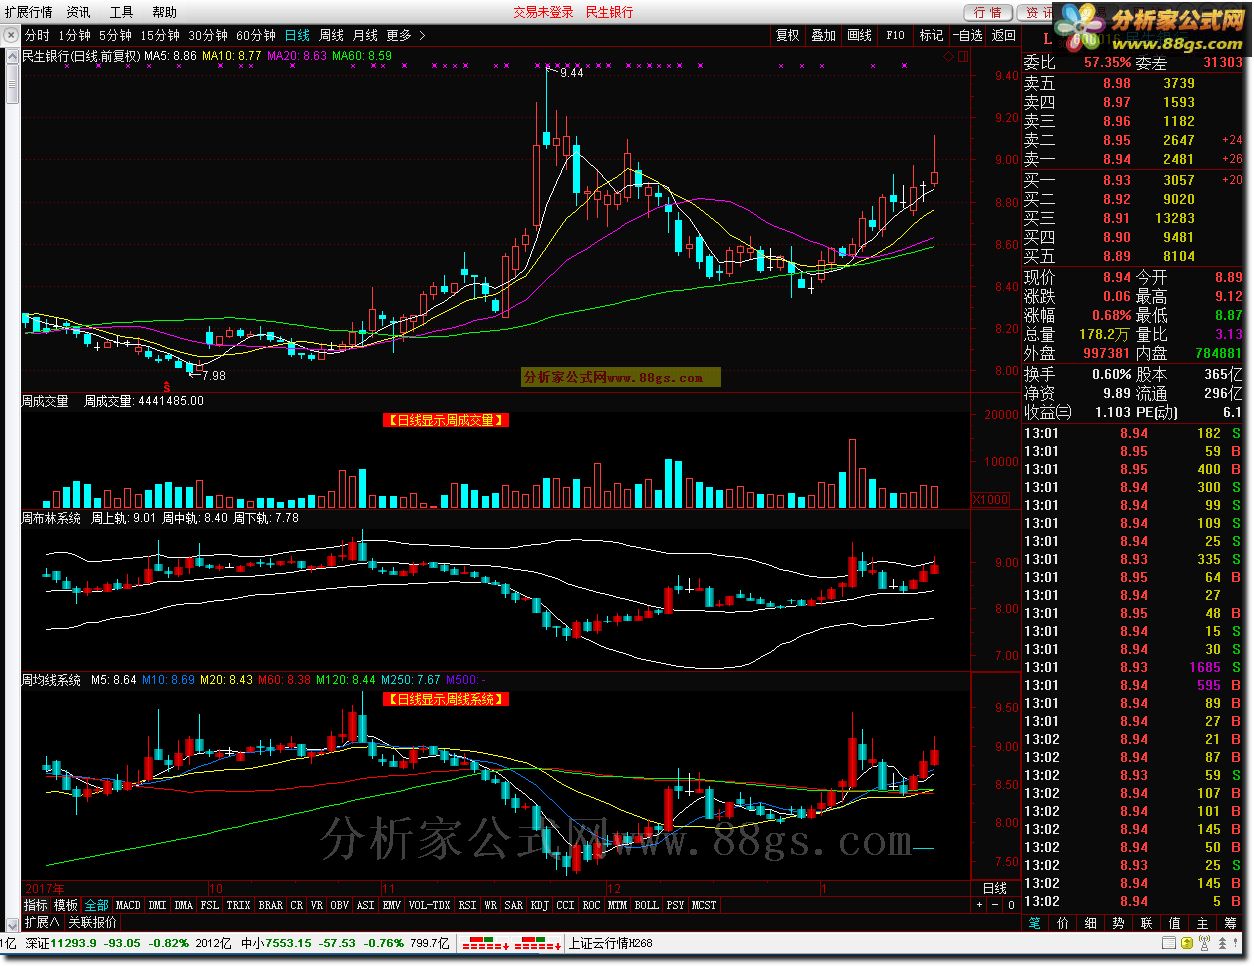Apply RSI indicator

point(467,905)
